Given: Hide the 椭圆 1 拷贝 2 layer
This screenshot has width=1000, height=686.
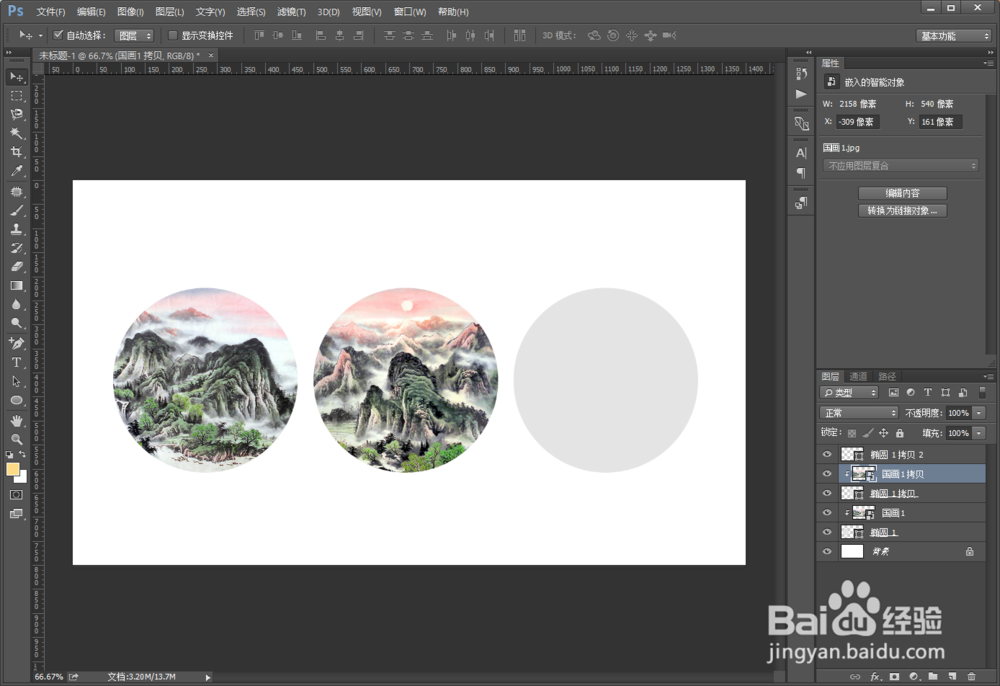Looking at the screenshot, I should 827,455.
